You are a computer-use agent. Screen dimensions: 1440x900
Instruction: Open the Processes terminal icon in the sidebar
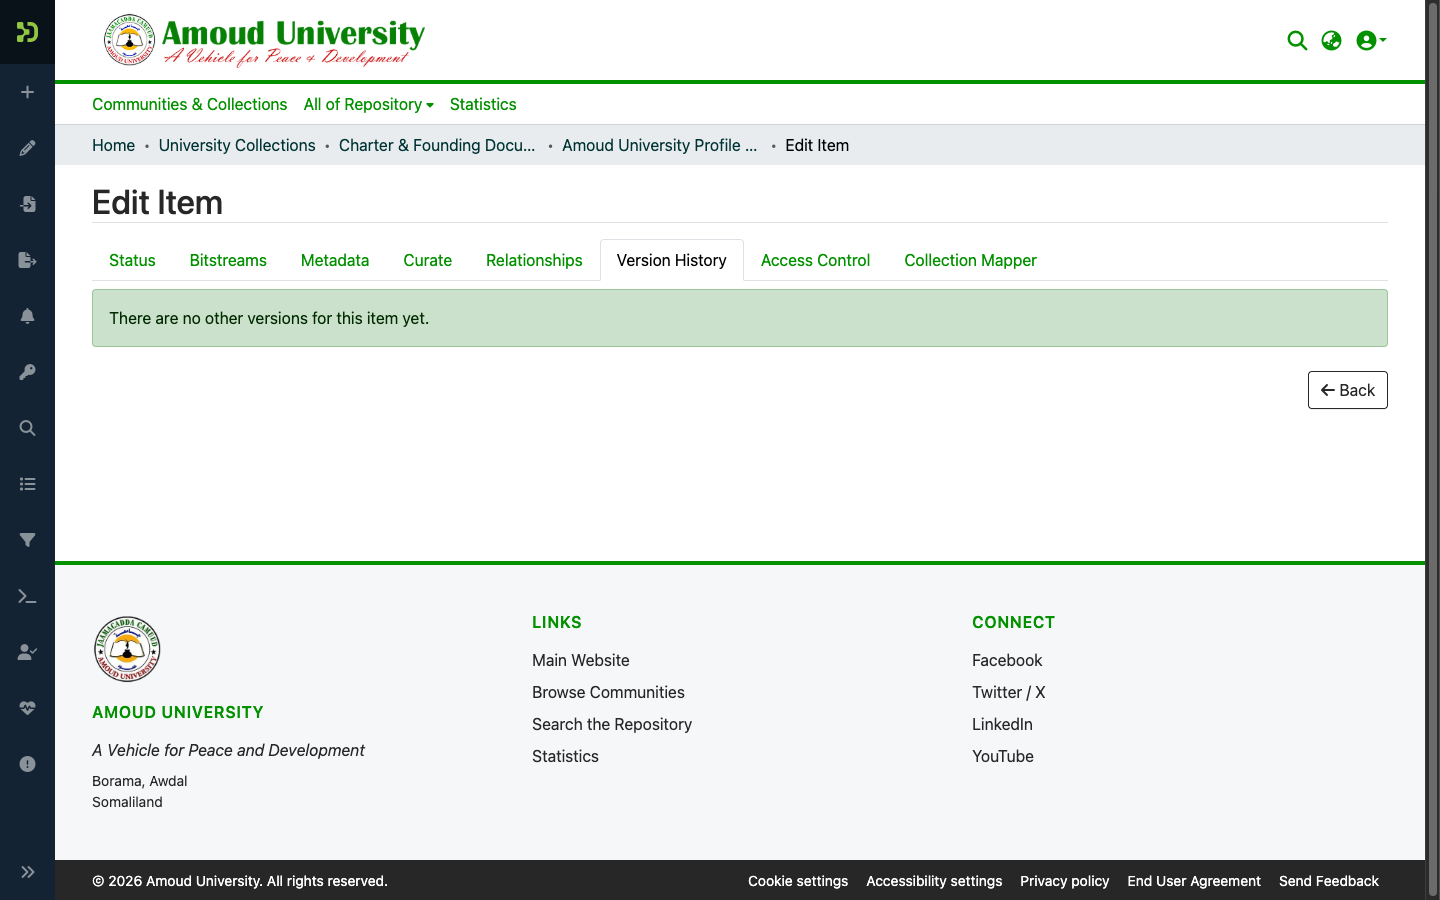[27, 596]
